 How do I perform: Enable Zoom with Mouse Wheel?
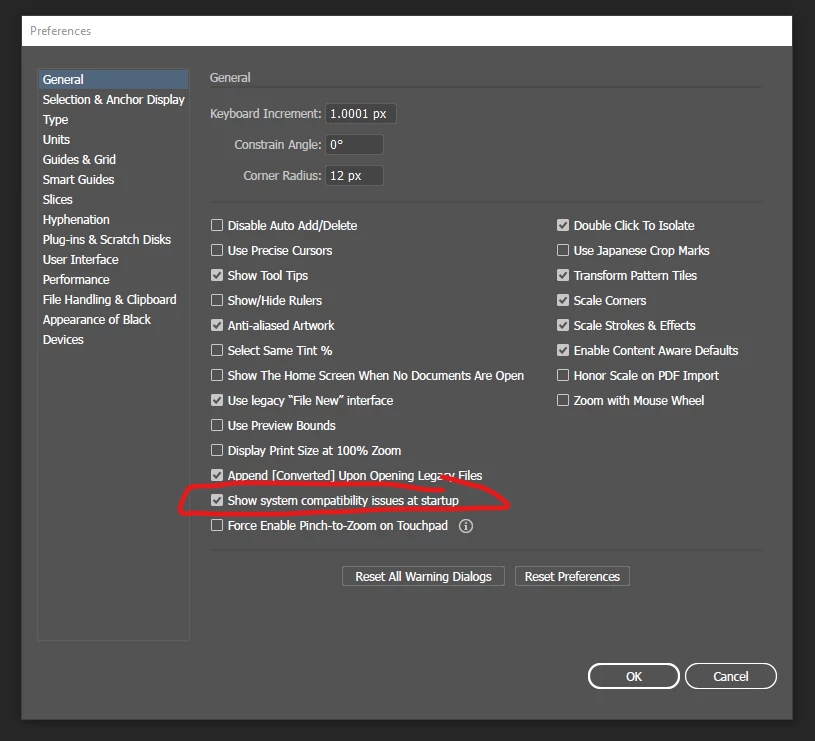563,400
